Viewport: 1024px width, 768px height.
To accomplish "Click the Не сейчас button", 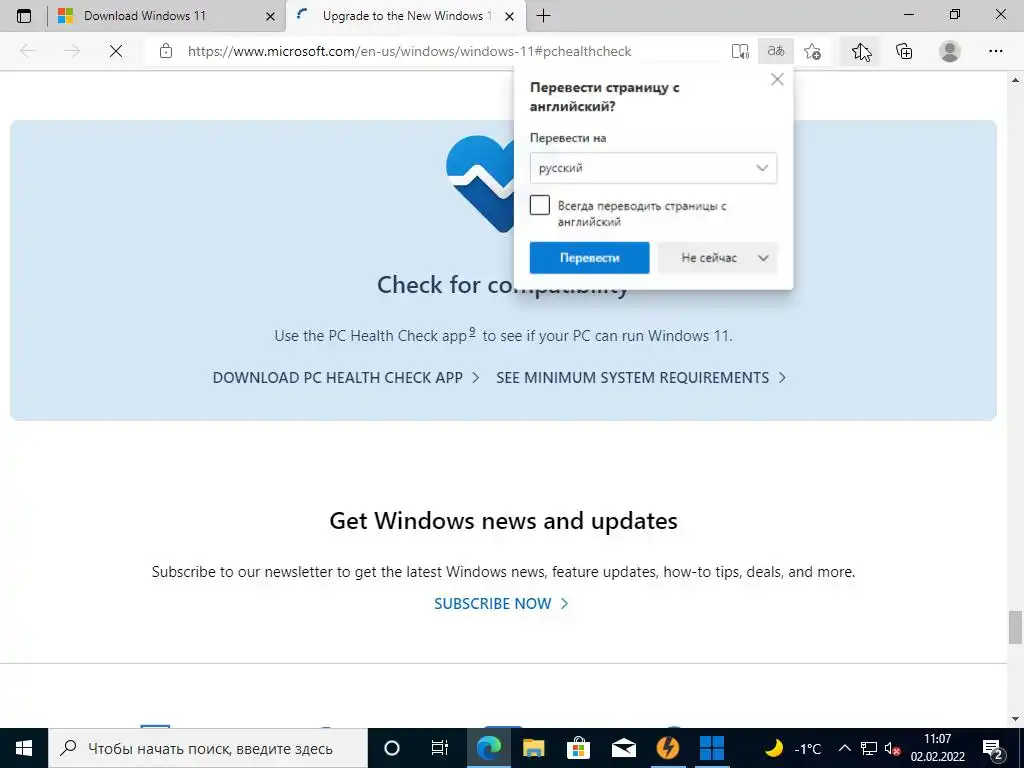I will click(x=709, y=258).
